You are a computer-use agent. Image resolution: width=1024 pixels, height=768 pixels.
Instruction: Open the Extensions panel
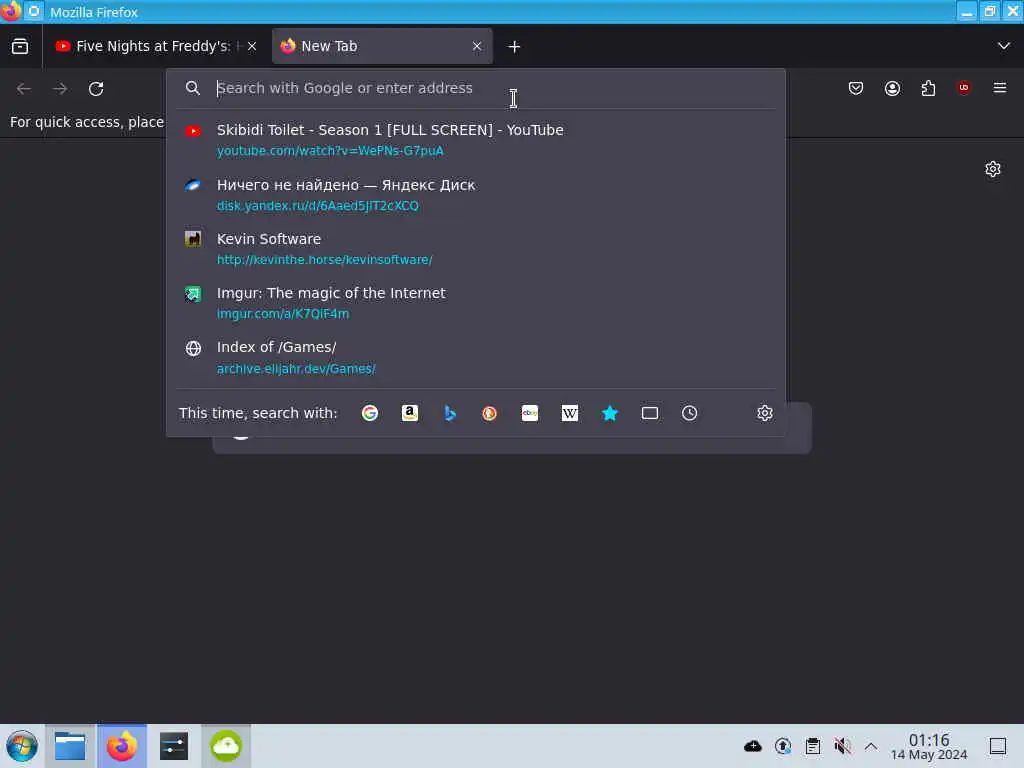click(928, 88)
